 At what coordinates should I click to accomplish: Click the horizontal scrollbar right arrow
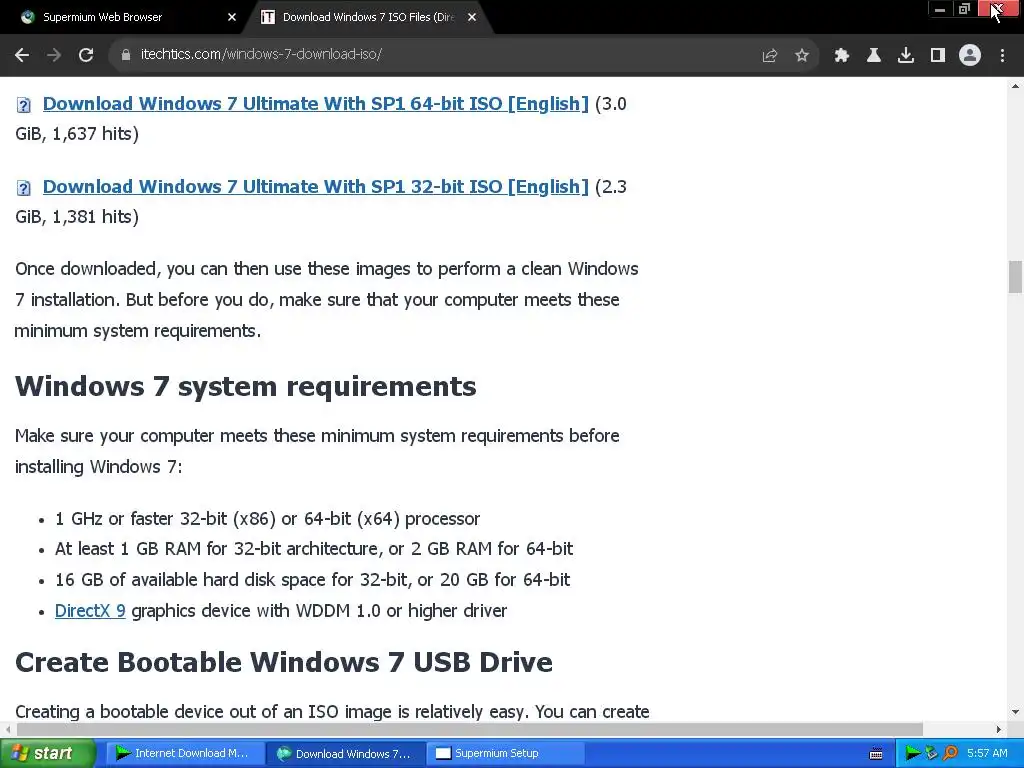pos(999,729)
